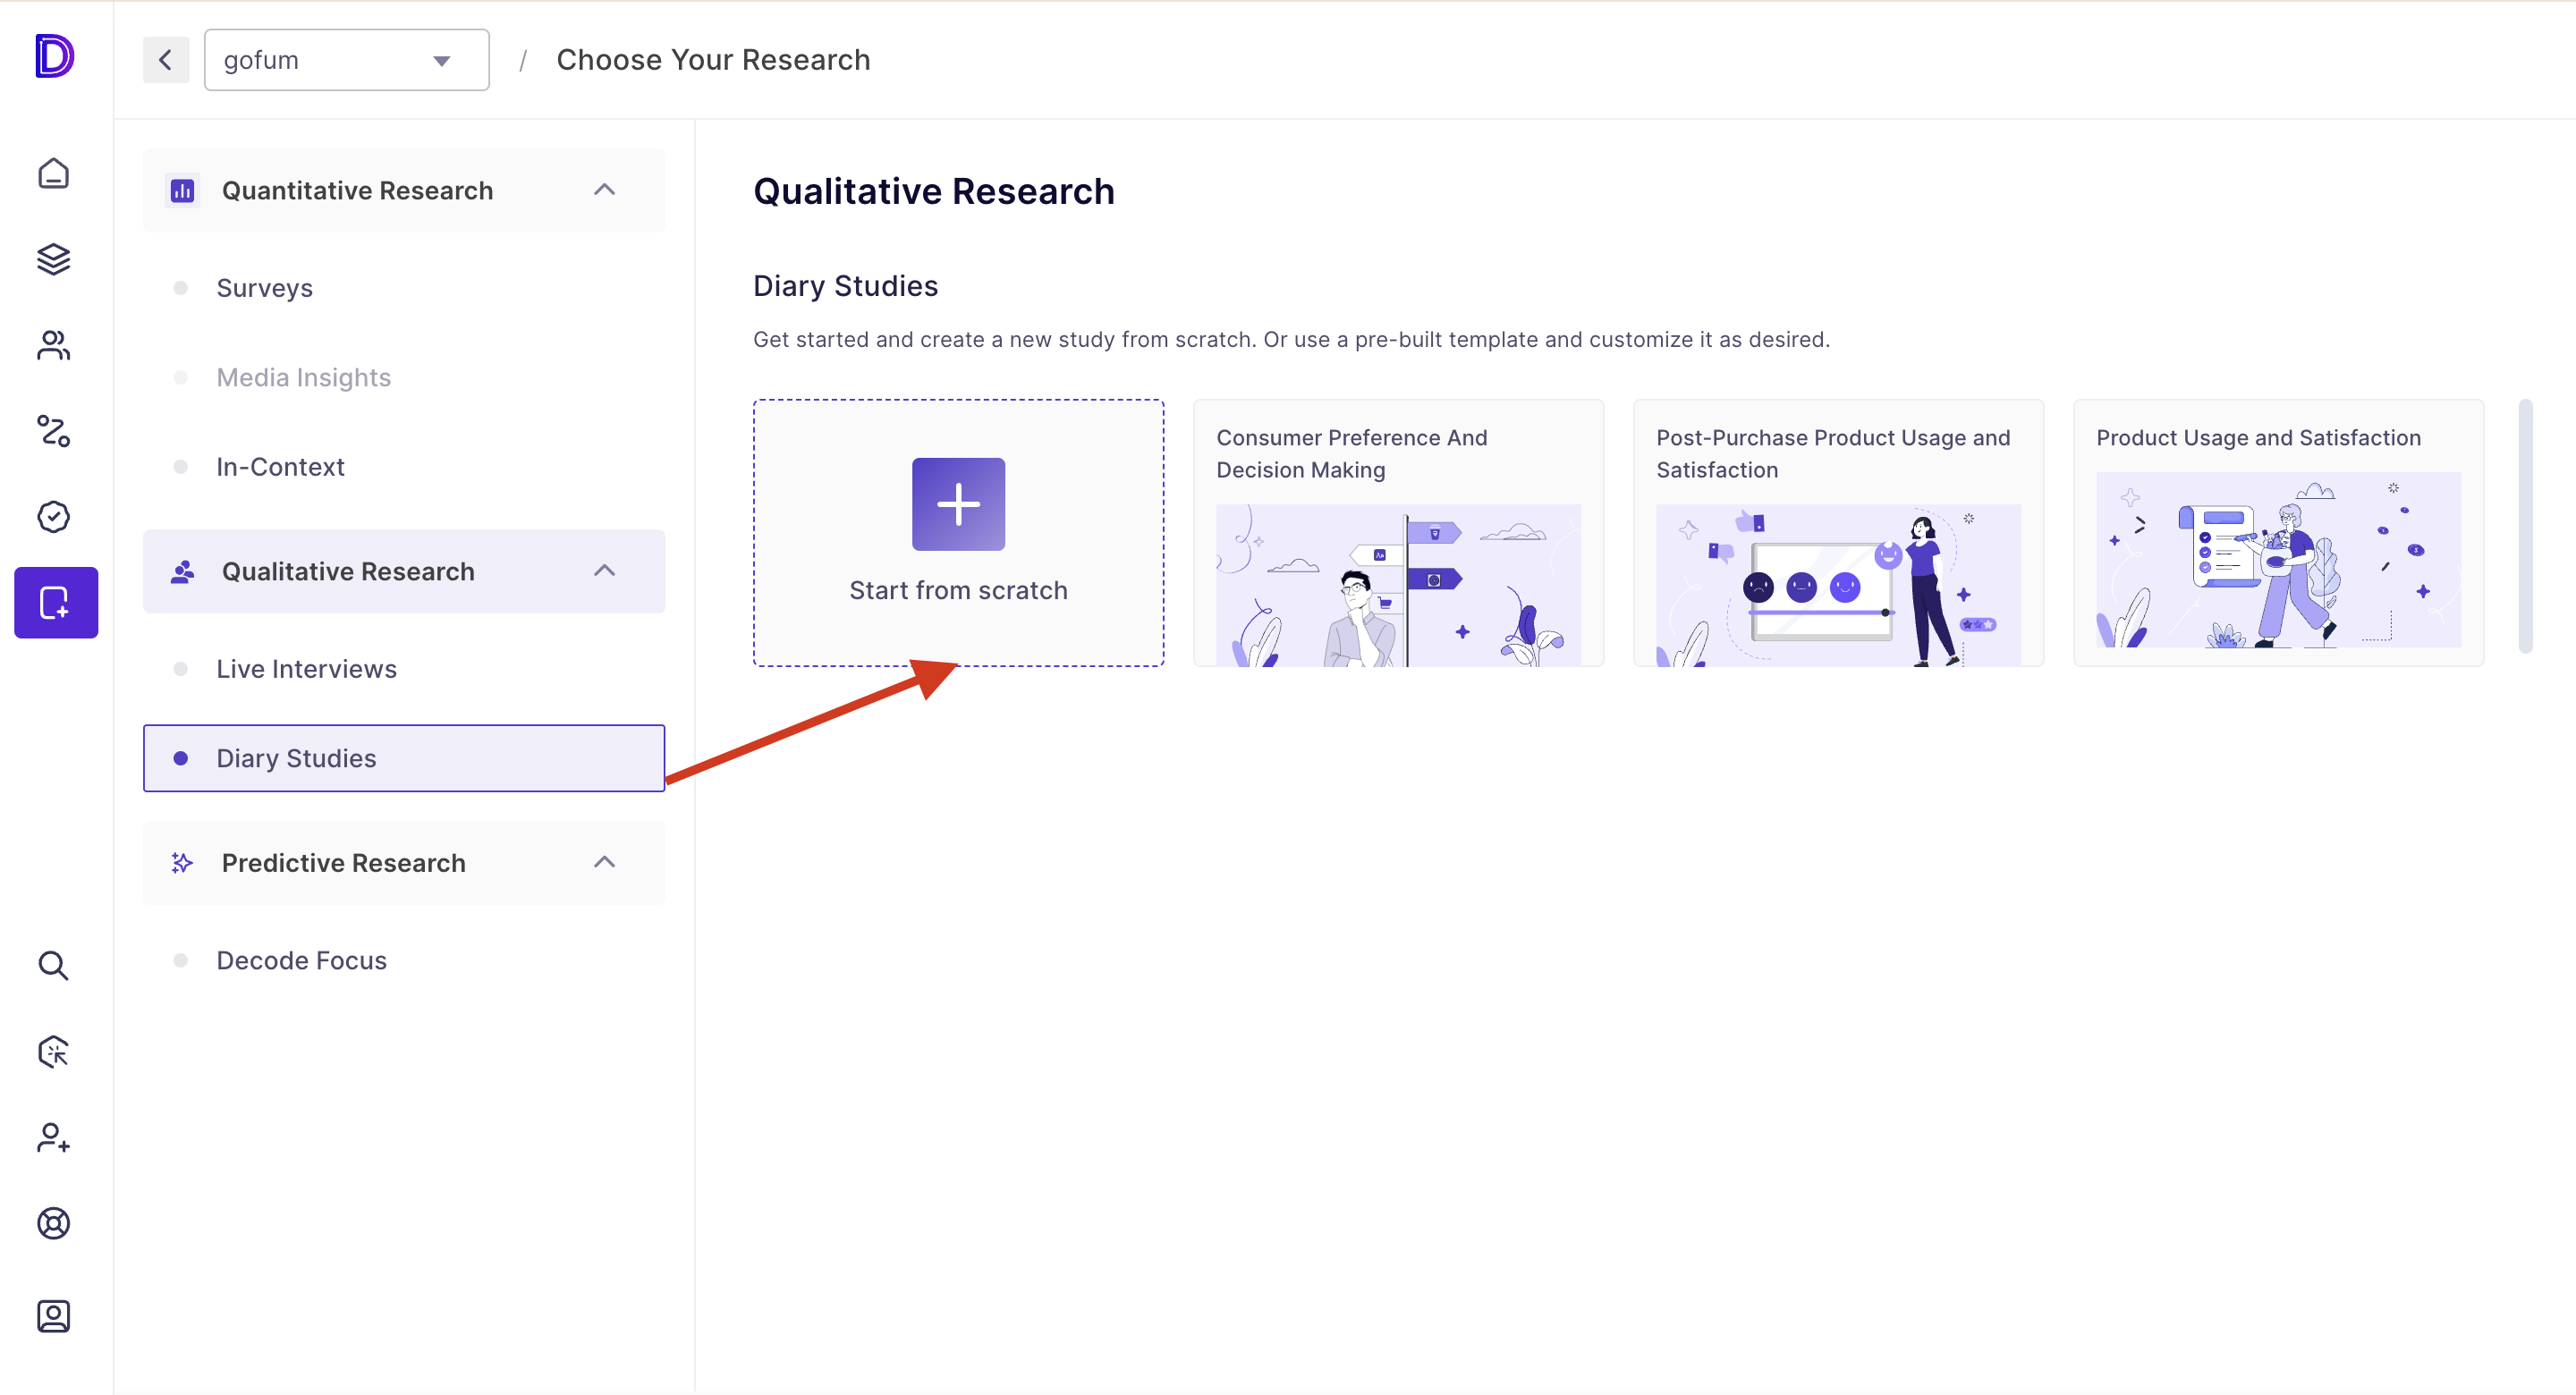This screenshot has height=1395, width=2576.
Task: Click the back arrow button
Action: (166, 60)
